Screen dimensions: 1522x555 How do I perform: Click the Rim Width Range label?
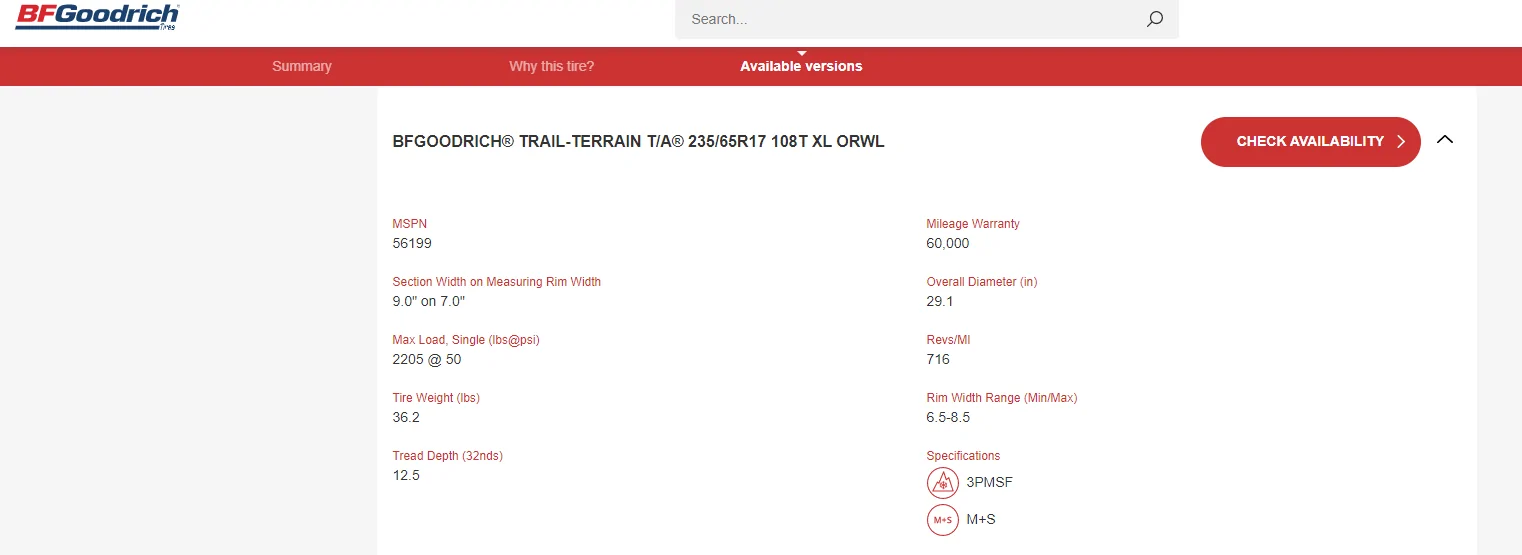tap(1001, 398)
